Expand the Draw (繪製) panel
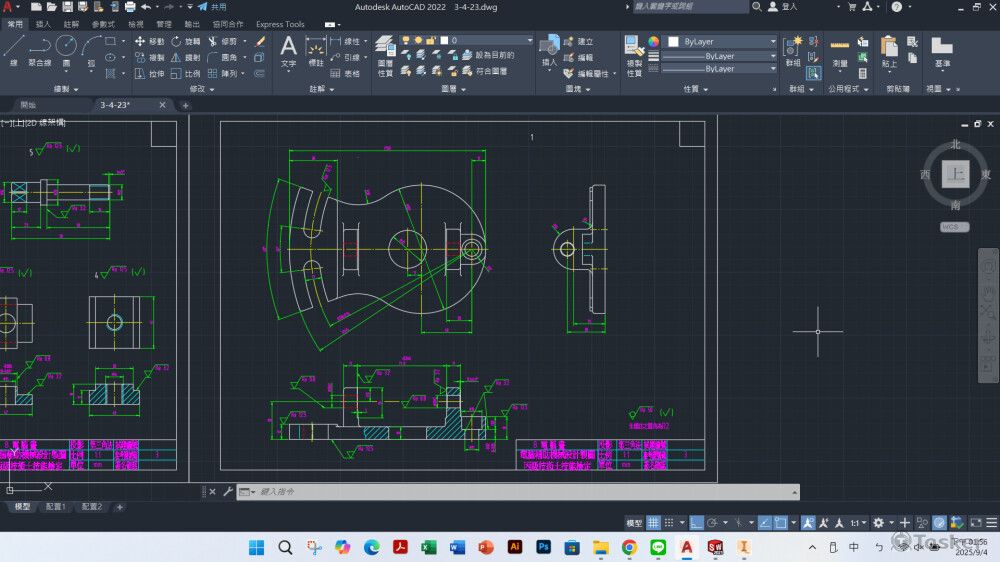Viewport: 1000px width, 562px height. (66, 89)
